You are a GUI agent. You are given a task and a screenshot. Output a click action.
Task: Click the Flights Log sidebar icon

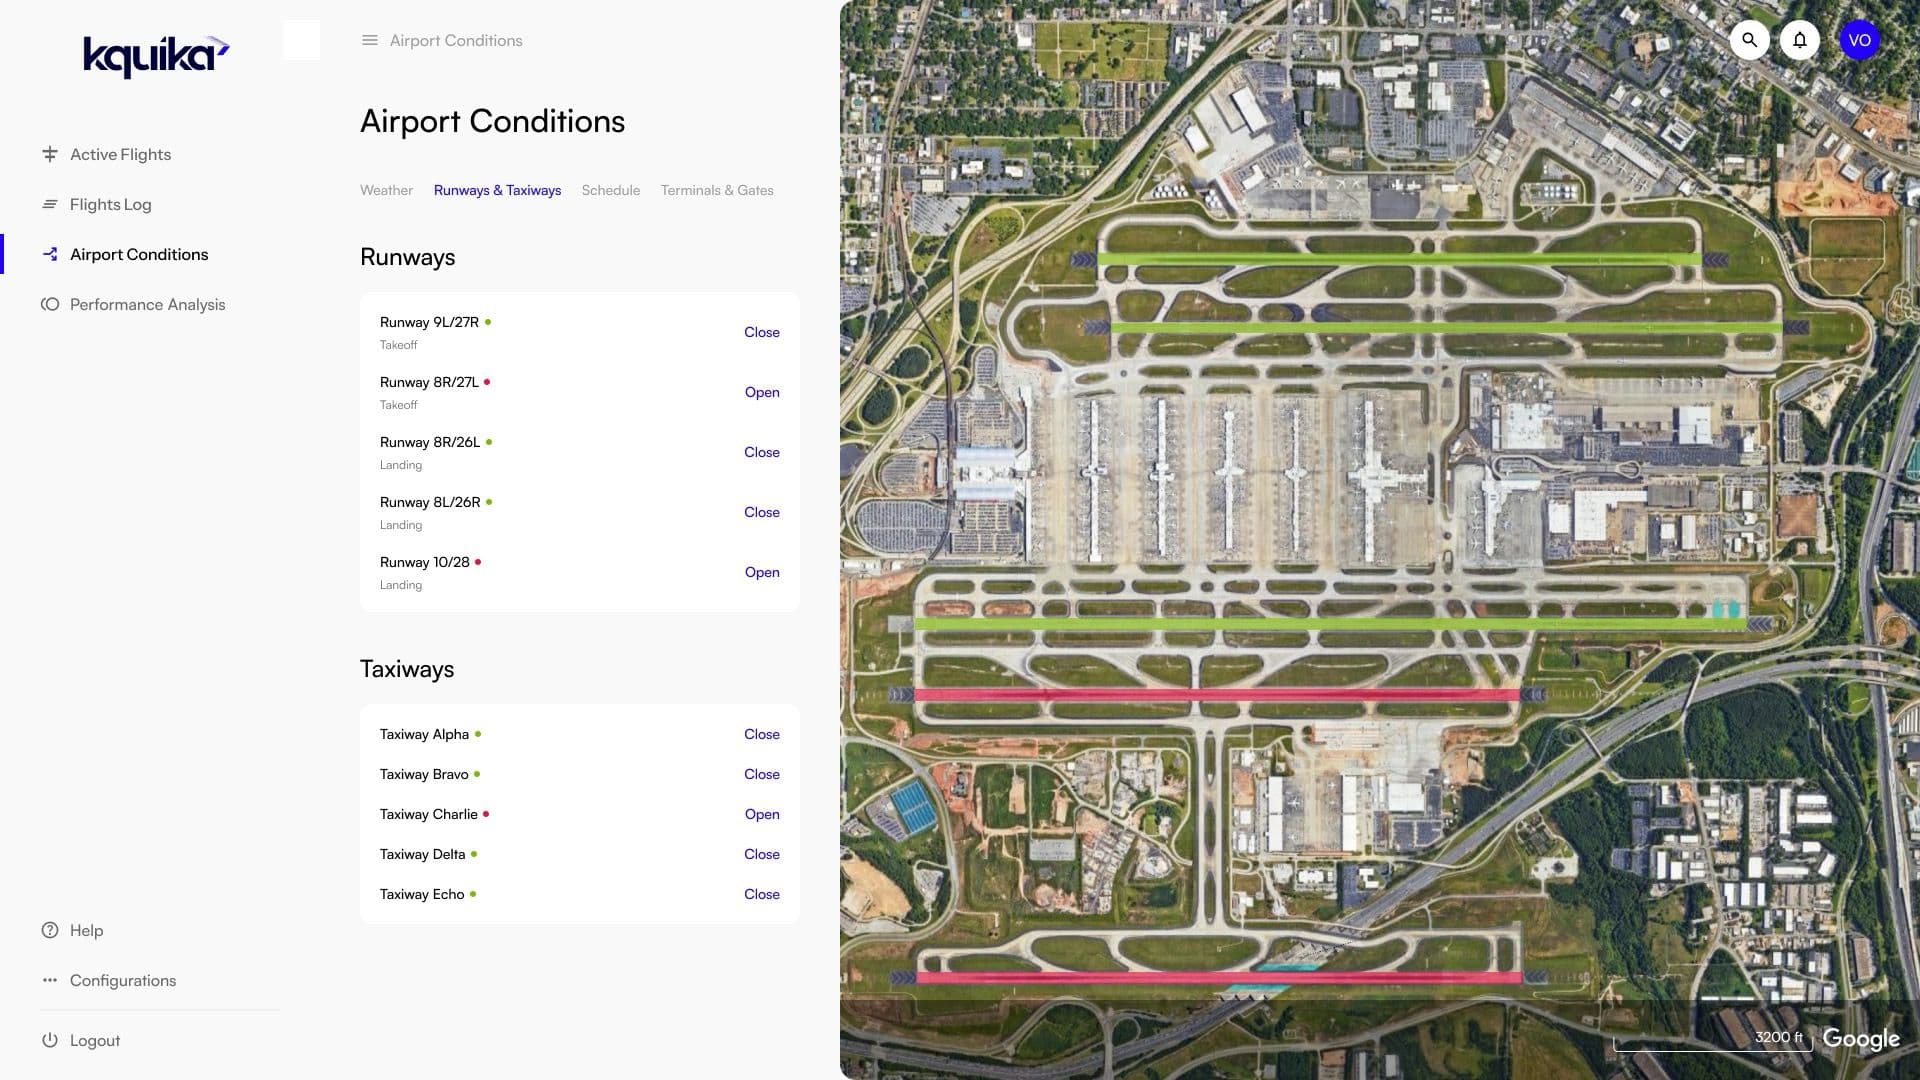(50, 204)
